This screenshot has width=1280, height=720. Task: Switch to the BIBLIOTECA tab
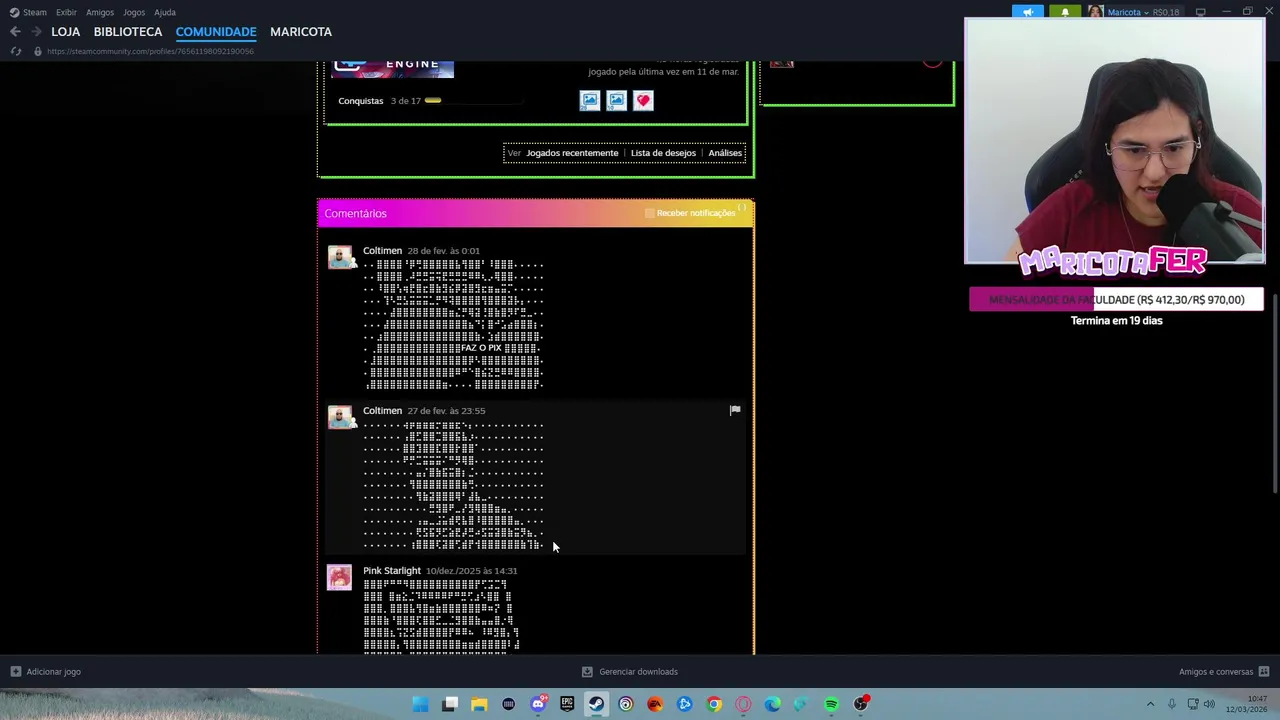click(128, 32)
